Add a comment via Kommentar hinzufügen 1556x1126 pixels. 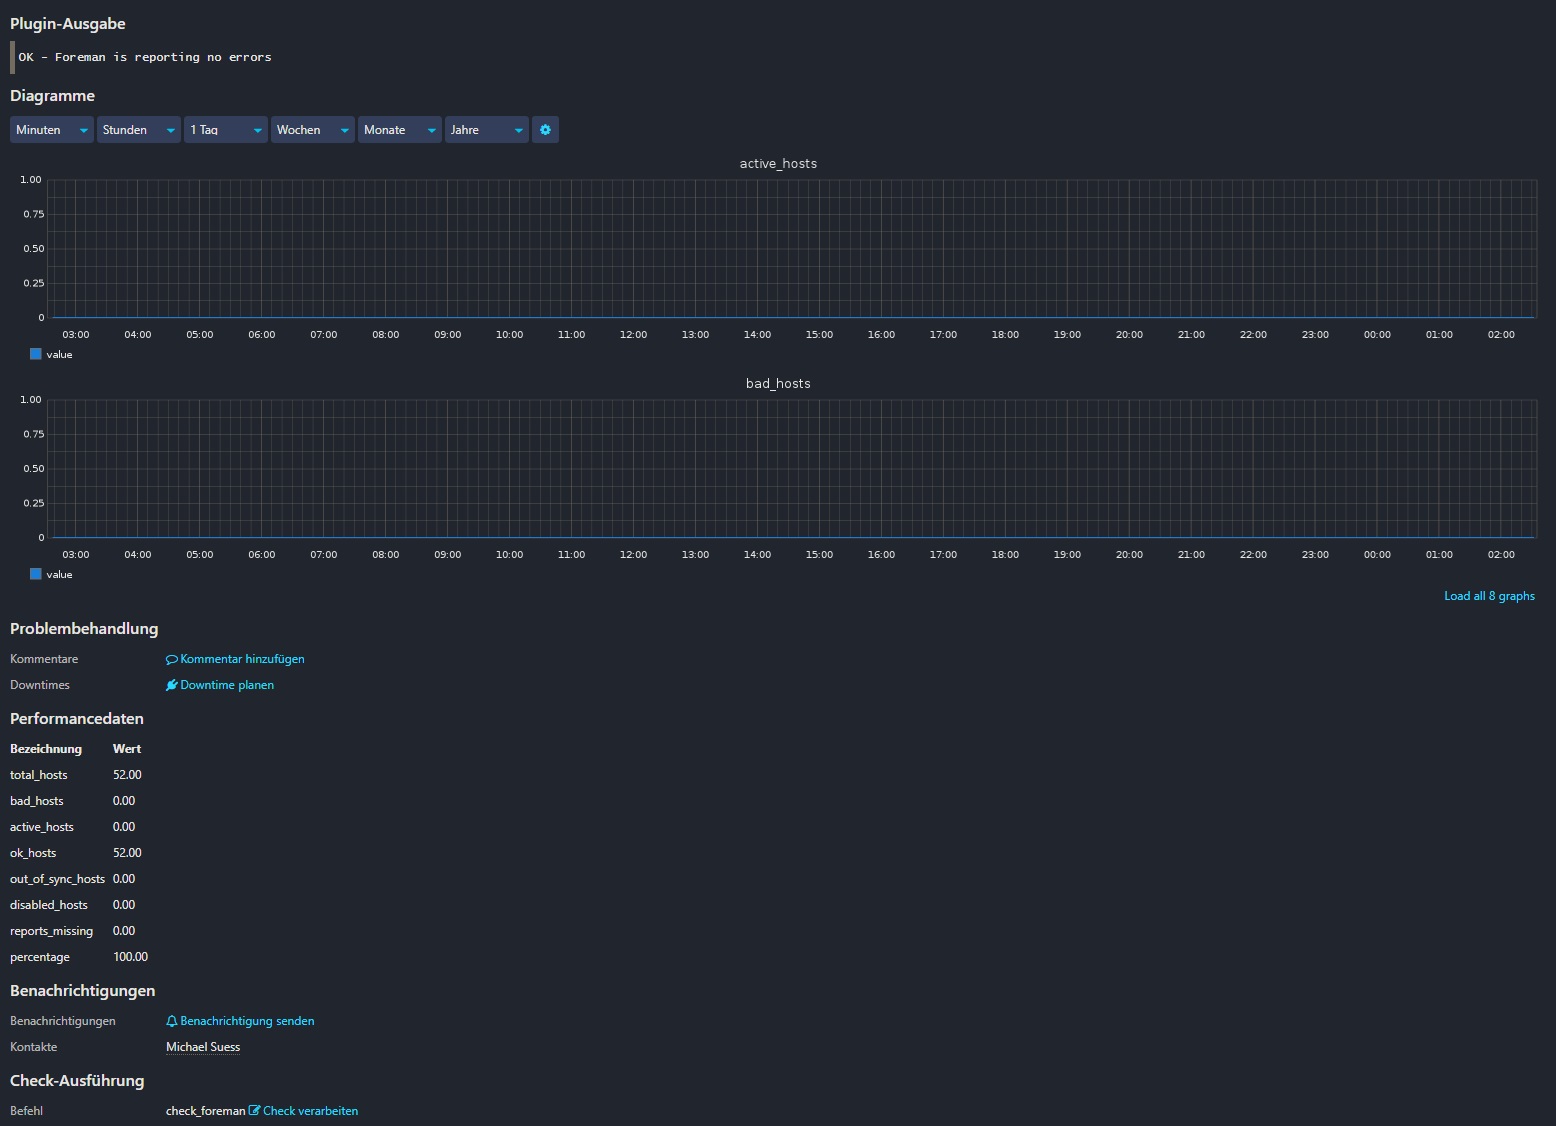(242, 659)
